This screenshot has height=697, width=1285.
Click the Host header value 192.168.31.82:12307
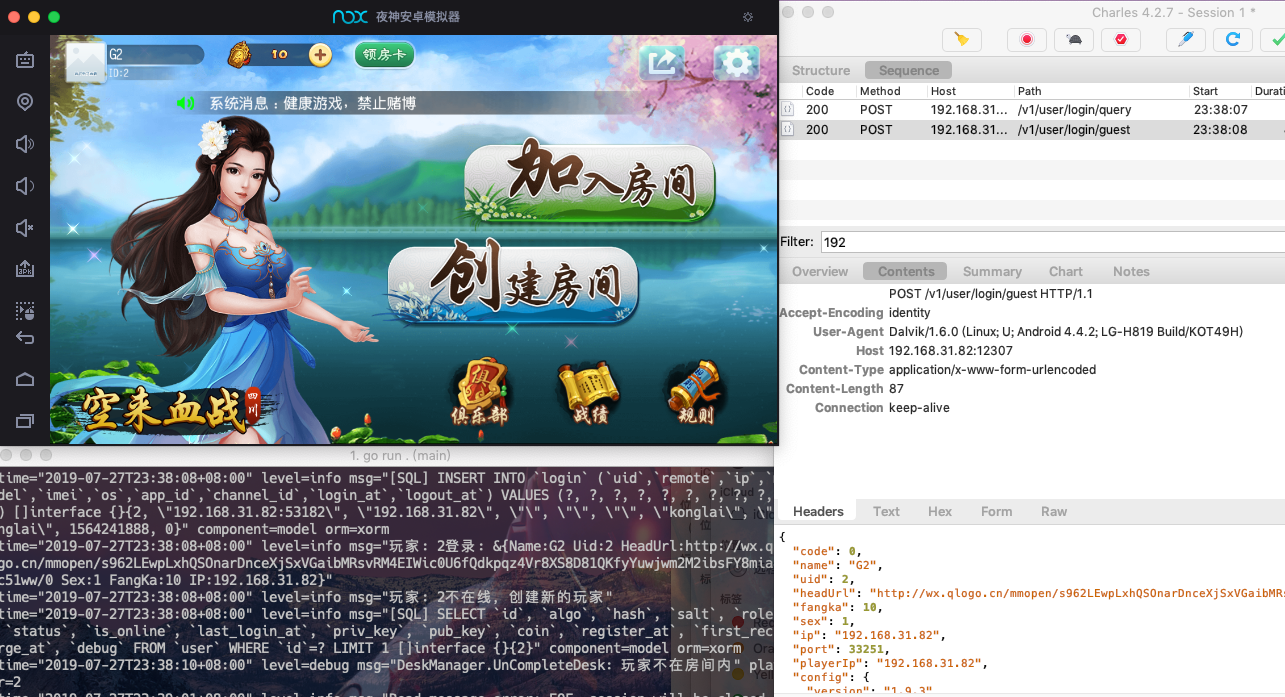pyautogui.click(x=951, y=351)
